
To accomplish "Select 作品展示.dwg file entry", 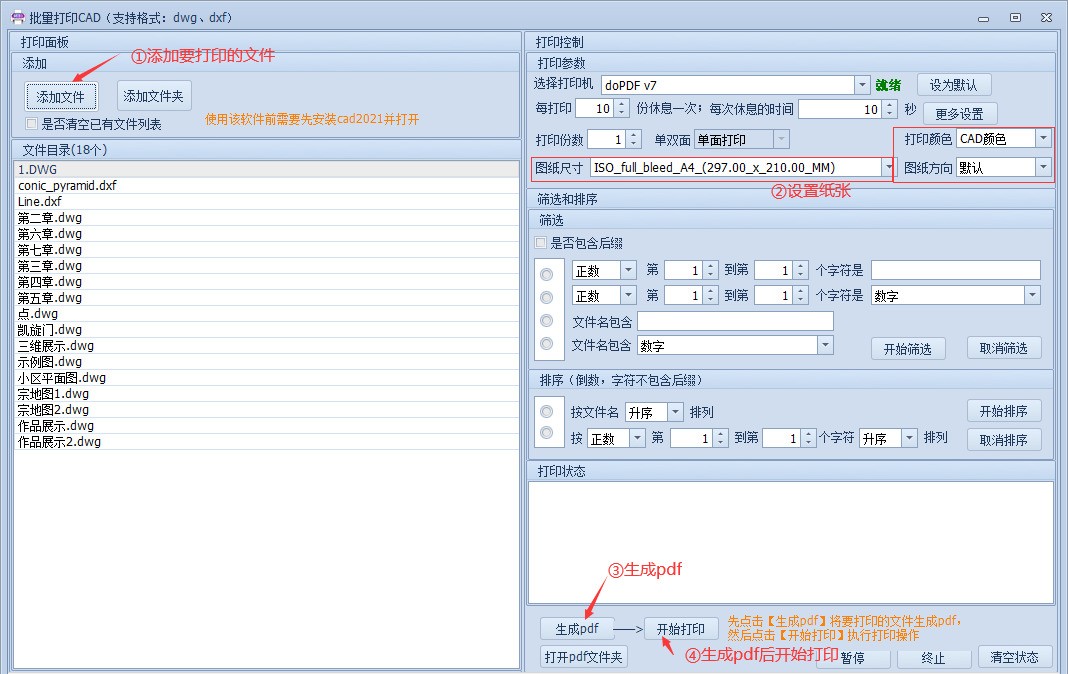I will [266, 426].
